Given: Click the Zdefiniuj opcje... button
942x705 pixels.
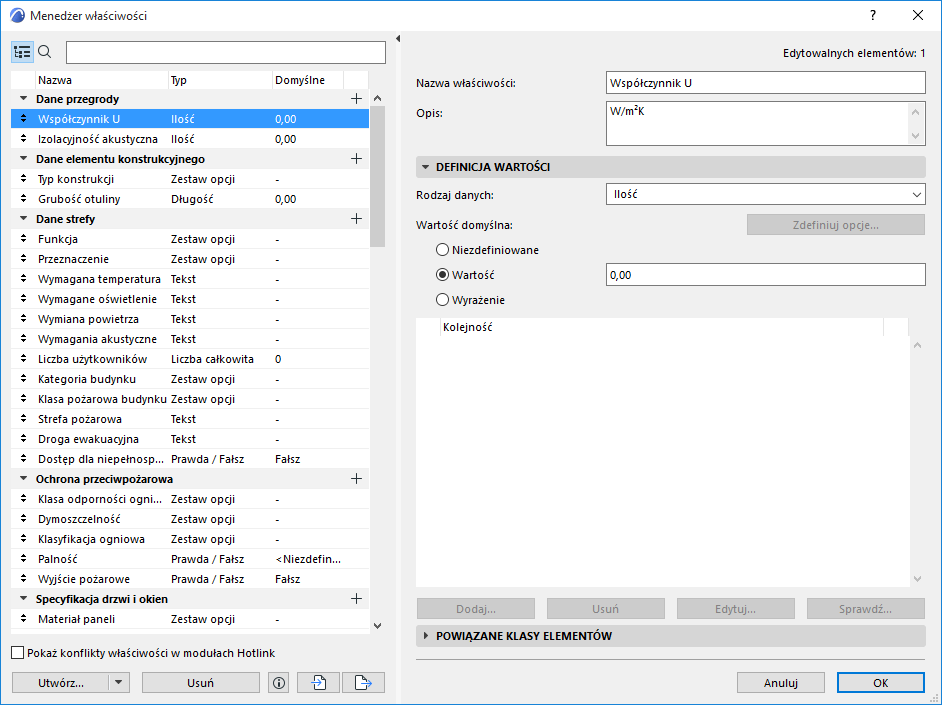Looking at the screenshot, I should [836, 225].
